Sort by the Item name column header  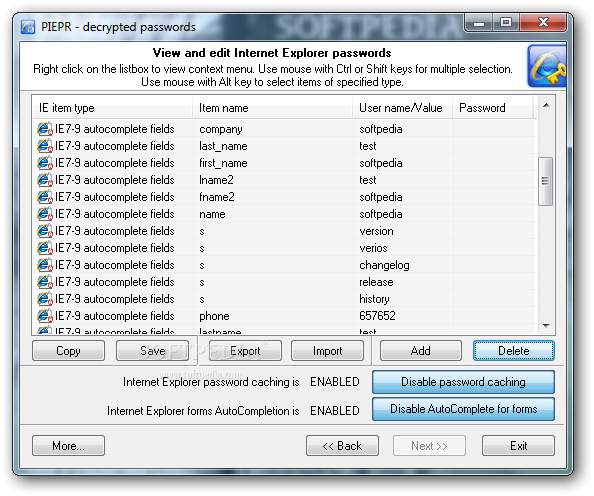pyautogui.click(x=273, y=108)
